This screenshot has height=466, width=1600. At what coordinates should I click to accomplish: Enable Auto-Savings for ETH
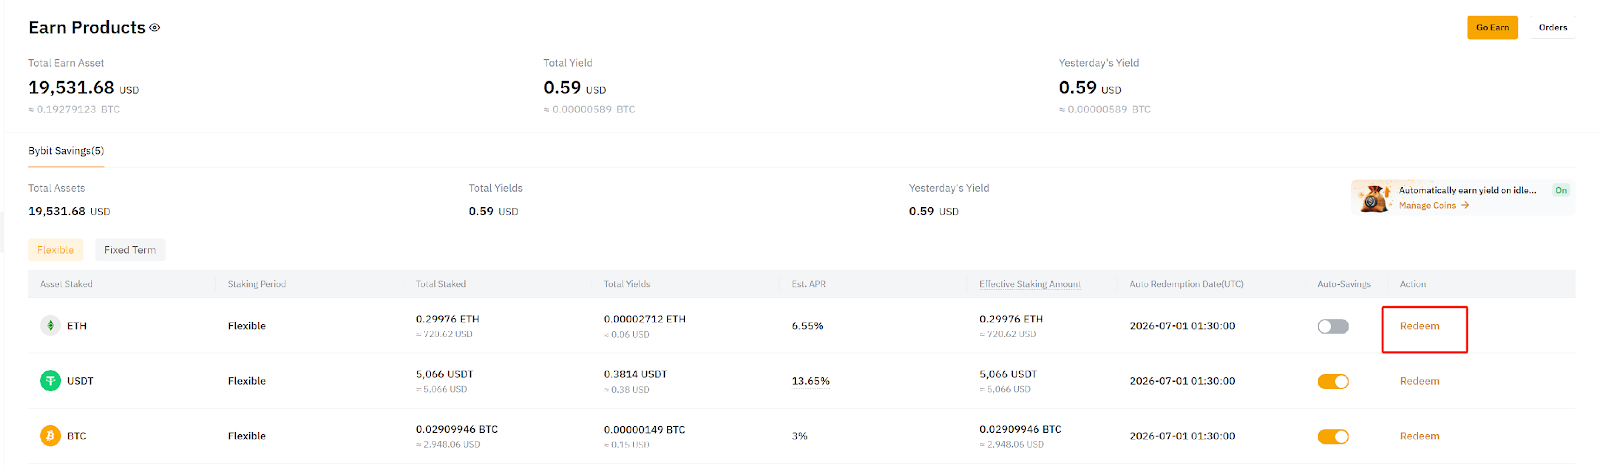click(x=1333, y=326)
